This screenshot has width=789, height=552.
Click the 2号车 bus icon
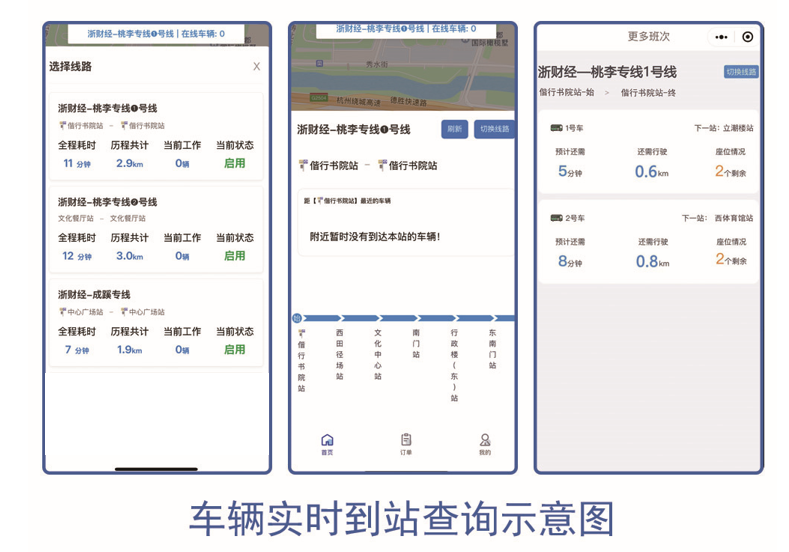pyautogui.click(x=557, y=217)
